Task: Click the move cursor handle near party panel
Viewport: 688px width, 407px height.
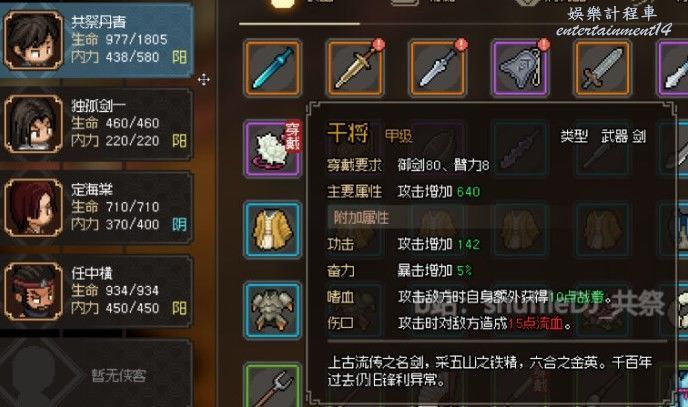Action: tap(204, 80)
